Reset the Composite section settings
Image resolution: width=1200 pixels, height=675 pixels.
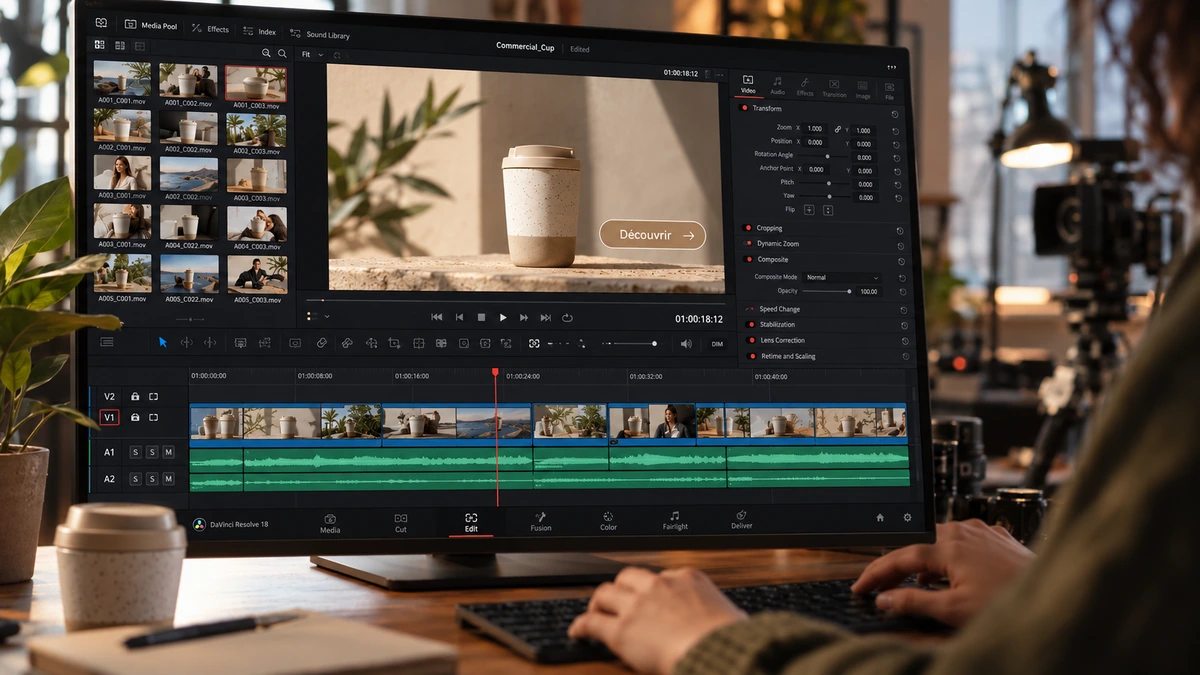[901, 261]
